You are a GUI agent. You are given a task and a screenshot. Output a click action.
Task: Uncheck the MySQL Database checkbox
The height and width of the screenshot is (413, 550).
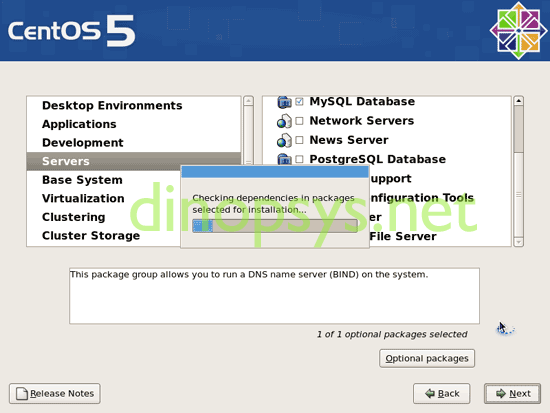click(299, 102)
